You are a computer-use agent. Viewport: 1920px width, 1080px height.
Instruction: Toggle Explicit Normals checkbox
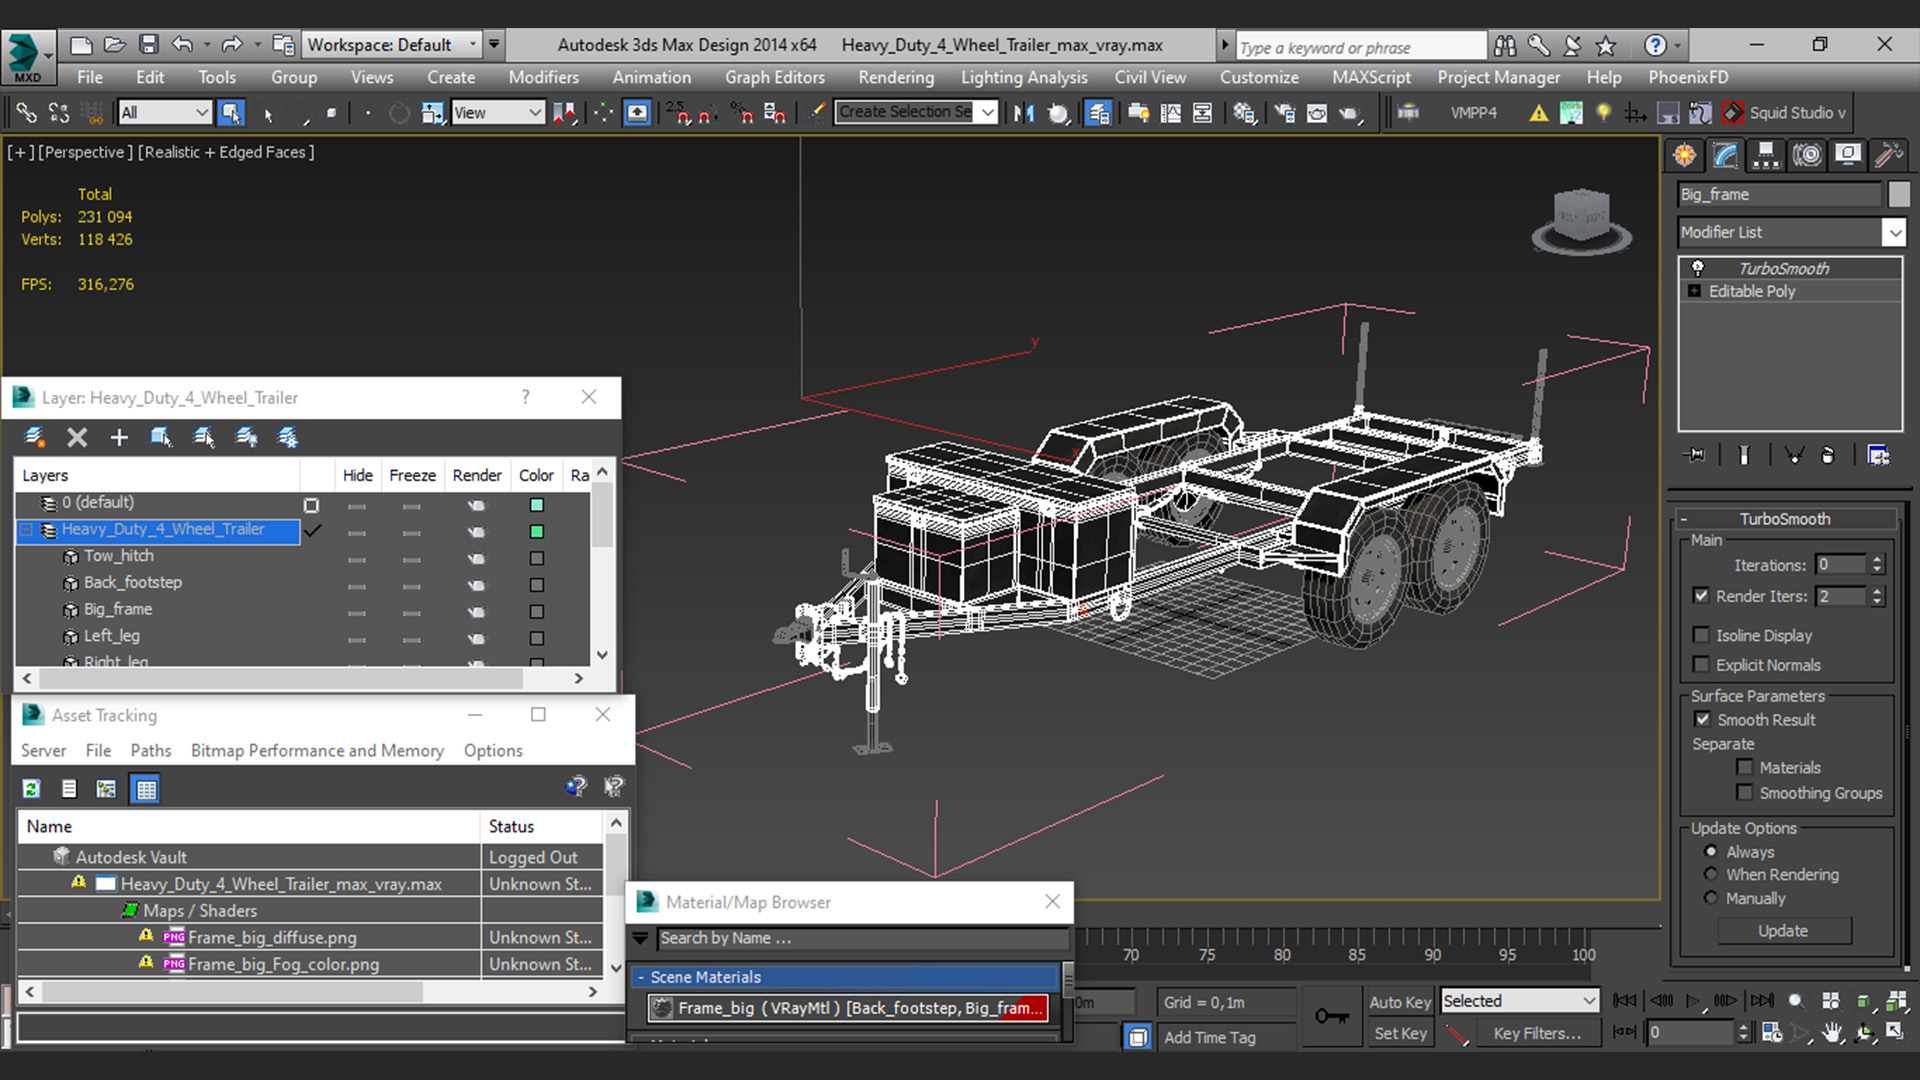[x=1701, y=665]
